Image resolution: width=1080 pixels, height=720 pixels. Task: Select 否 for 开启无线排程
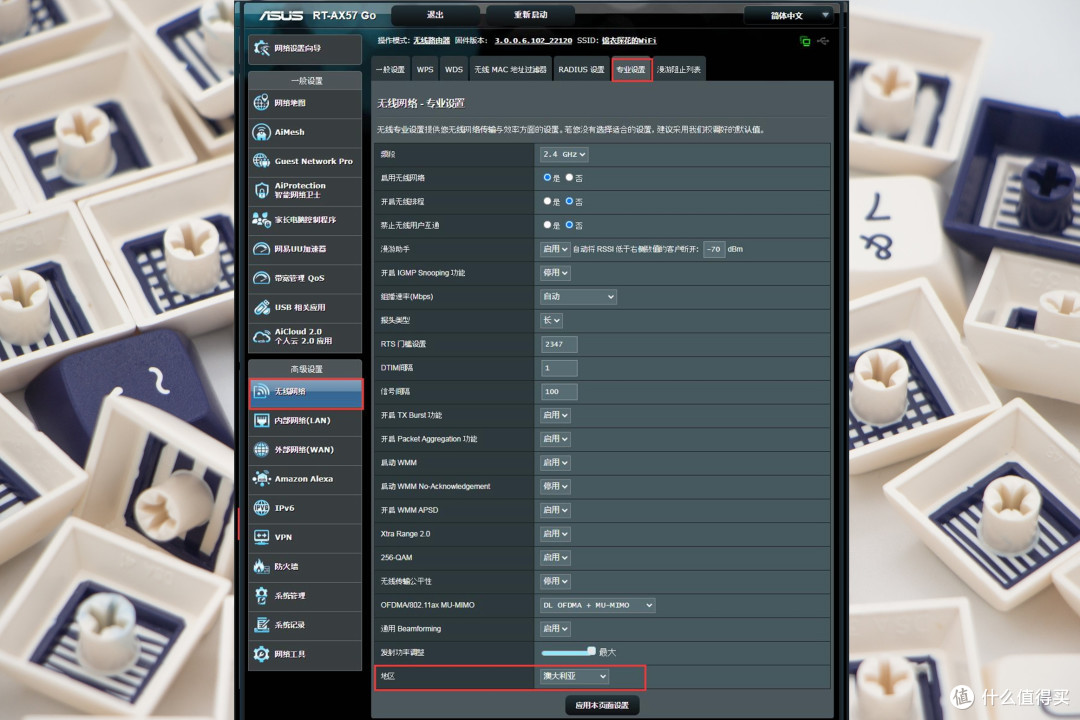569,201
